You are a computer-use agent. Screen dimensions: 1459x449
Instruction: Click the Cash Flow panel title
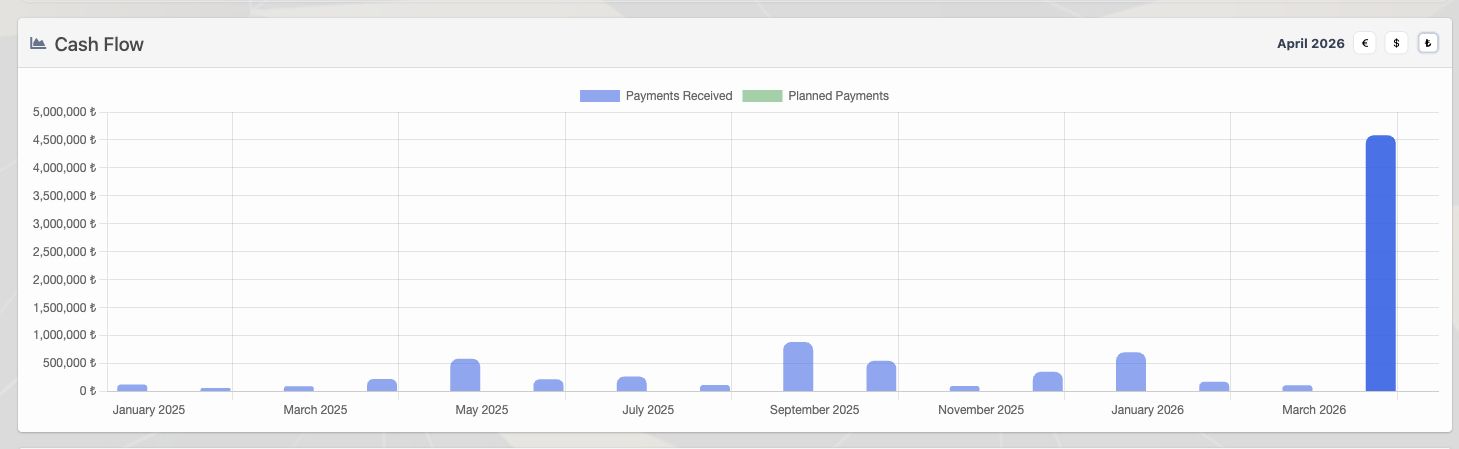(99, 44)
